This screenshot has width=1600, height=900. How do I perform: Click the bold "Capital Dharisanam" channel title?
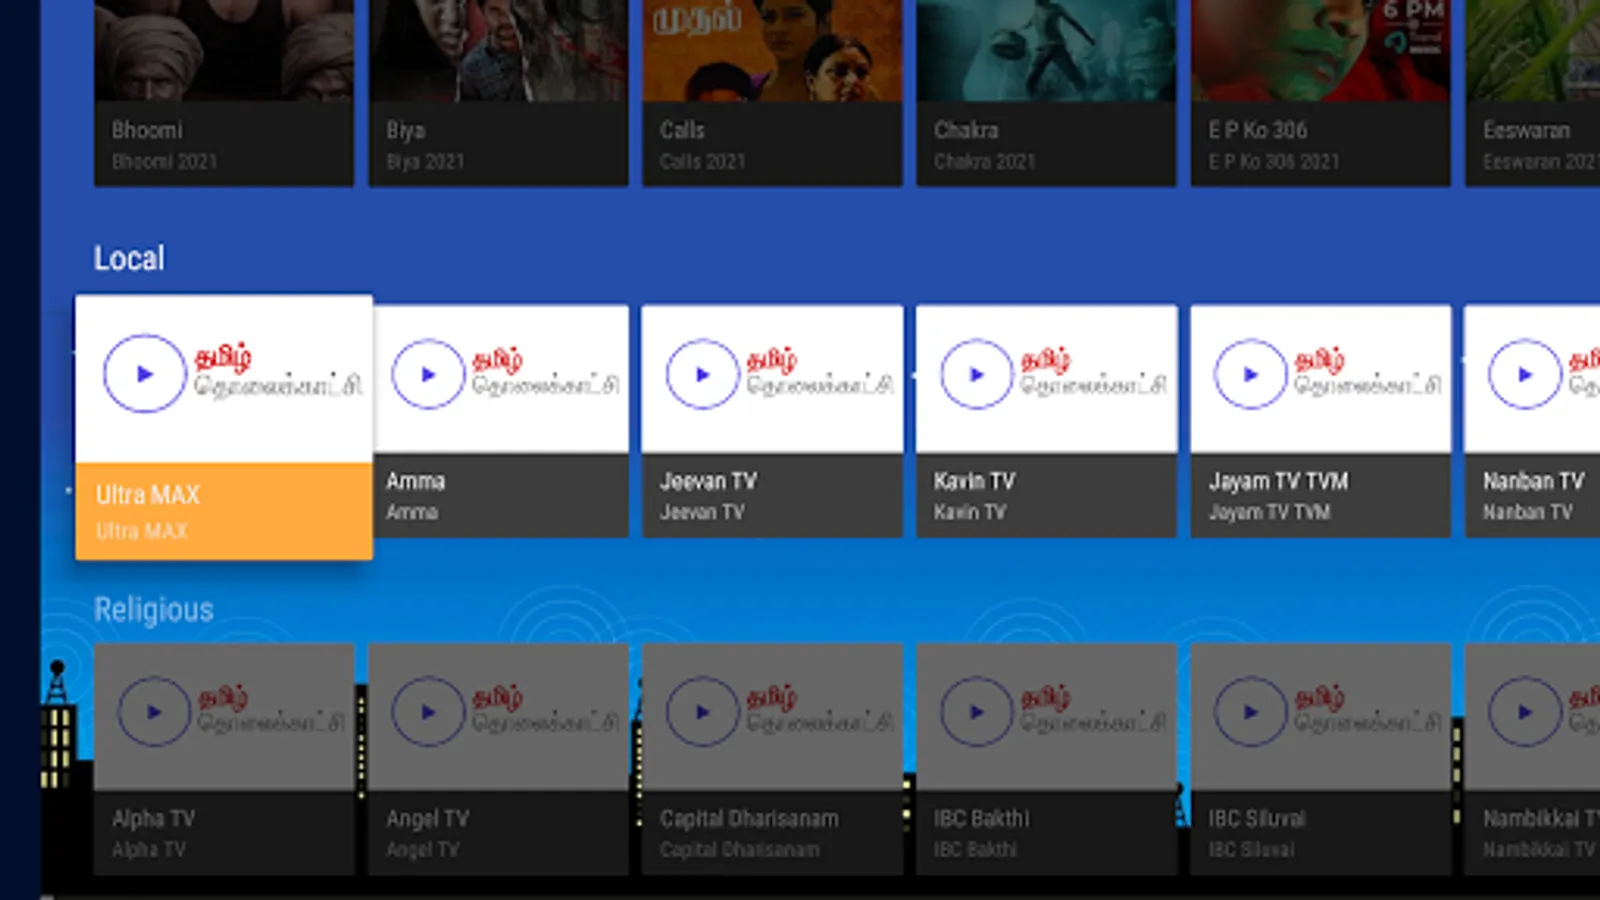(749, 819)
